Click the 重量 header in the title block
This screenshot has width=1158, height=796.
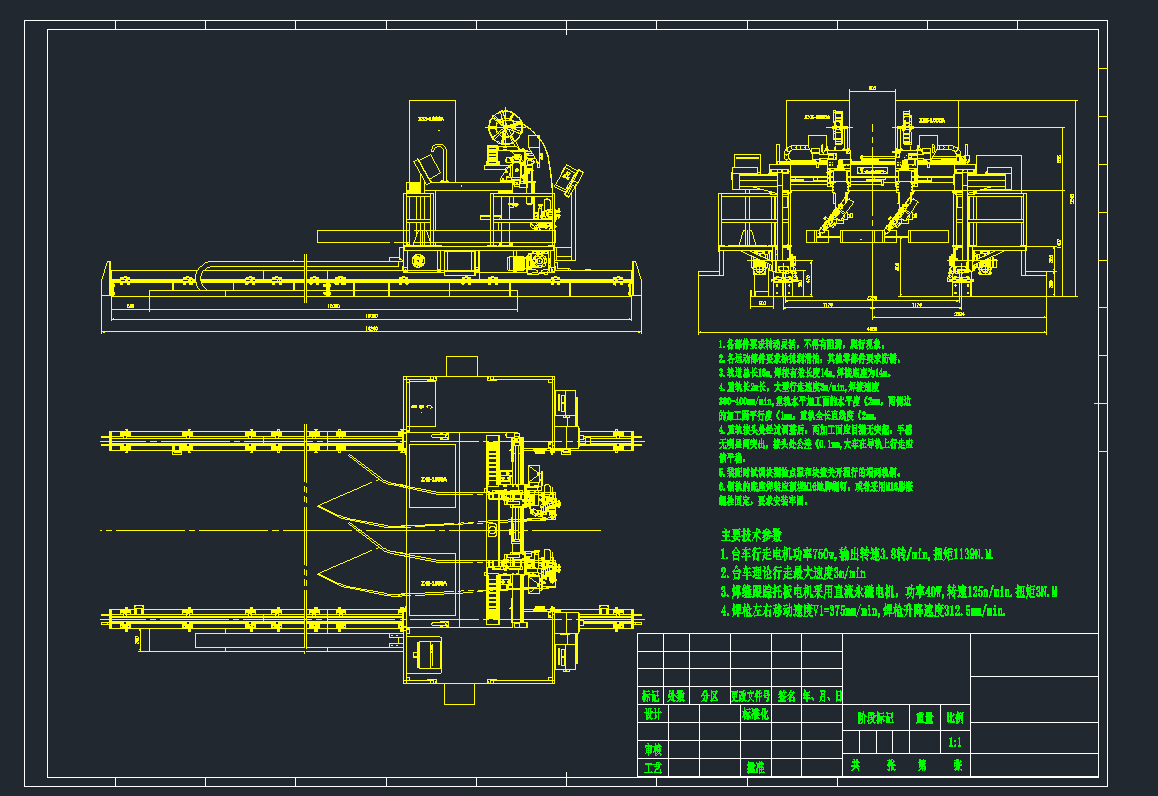point(924,718)
